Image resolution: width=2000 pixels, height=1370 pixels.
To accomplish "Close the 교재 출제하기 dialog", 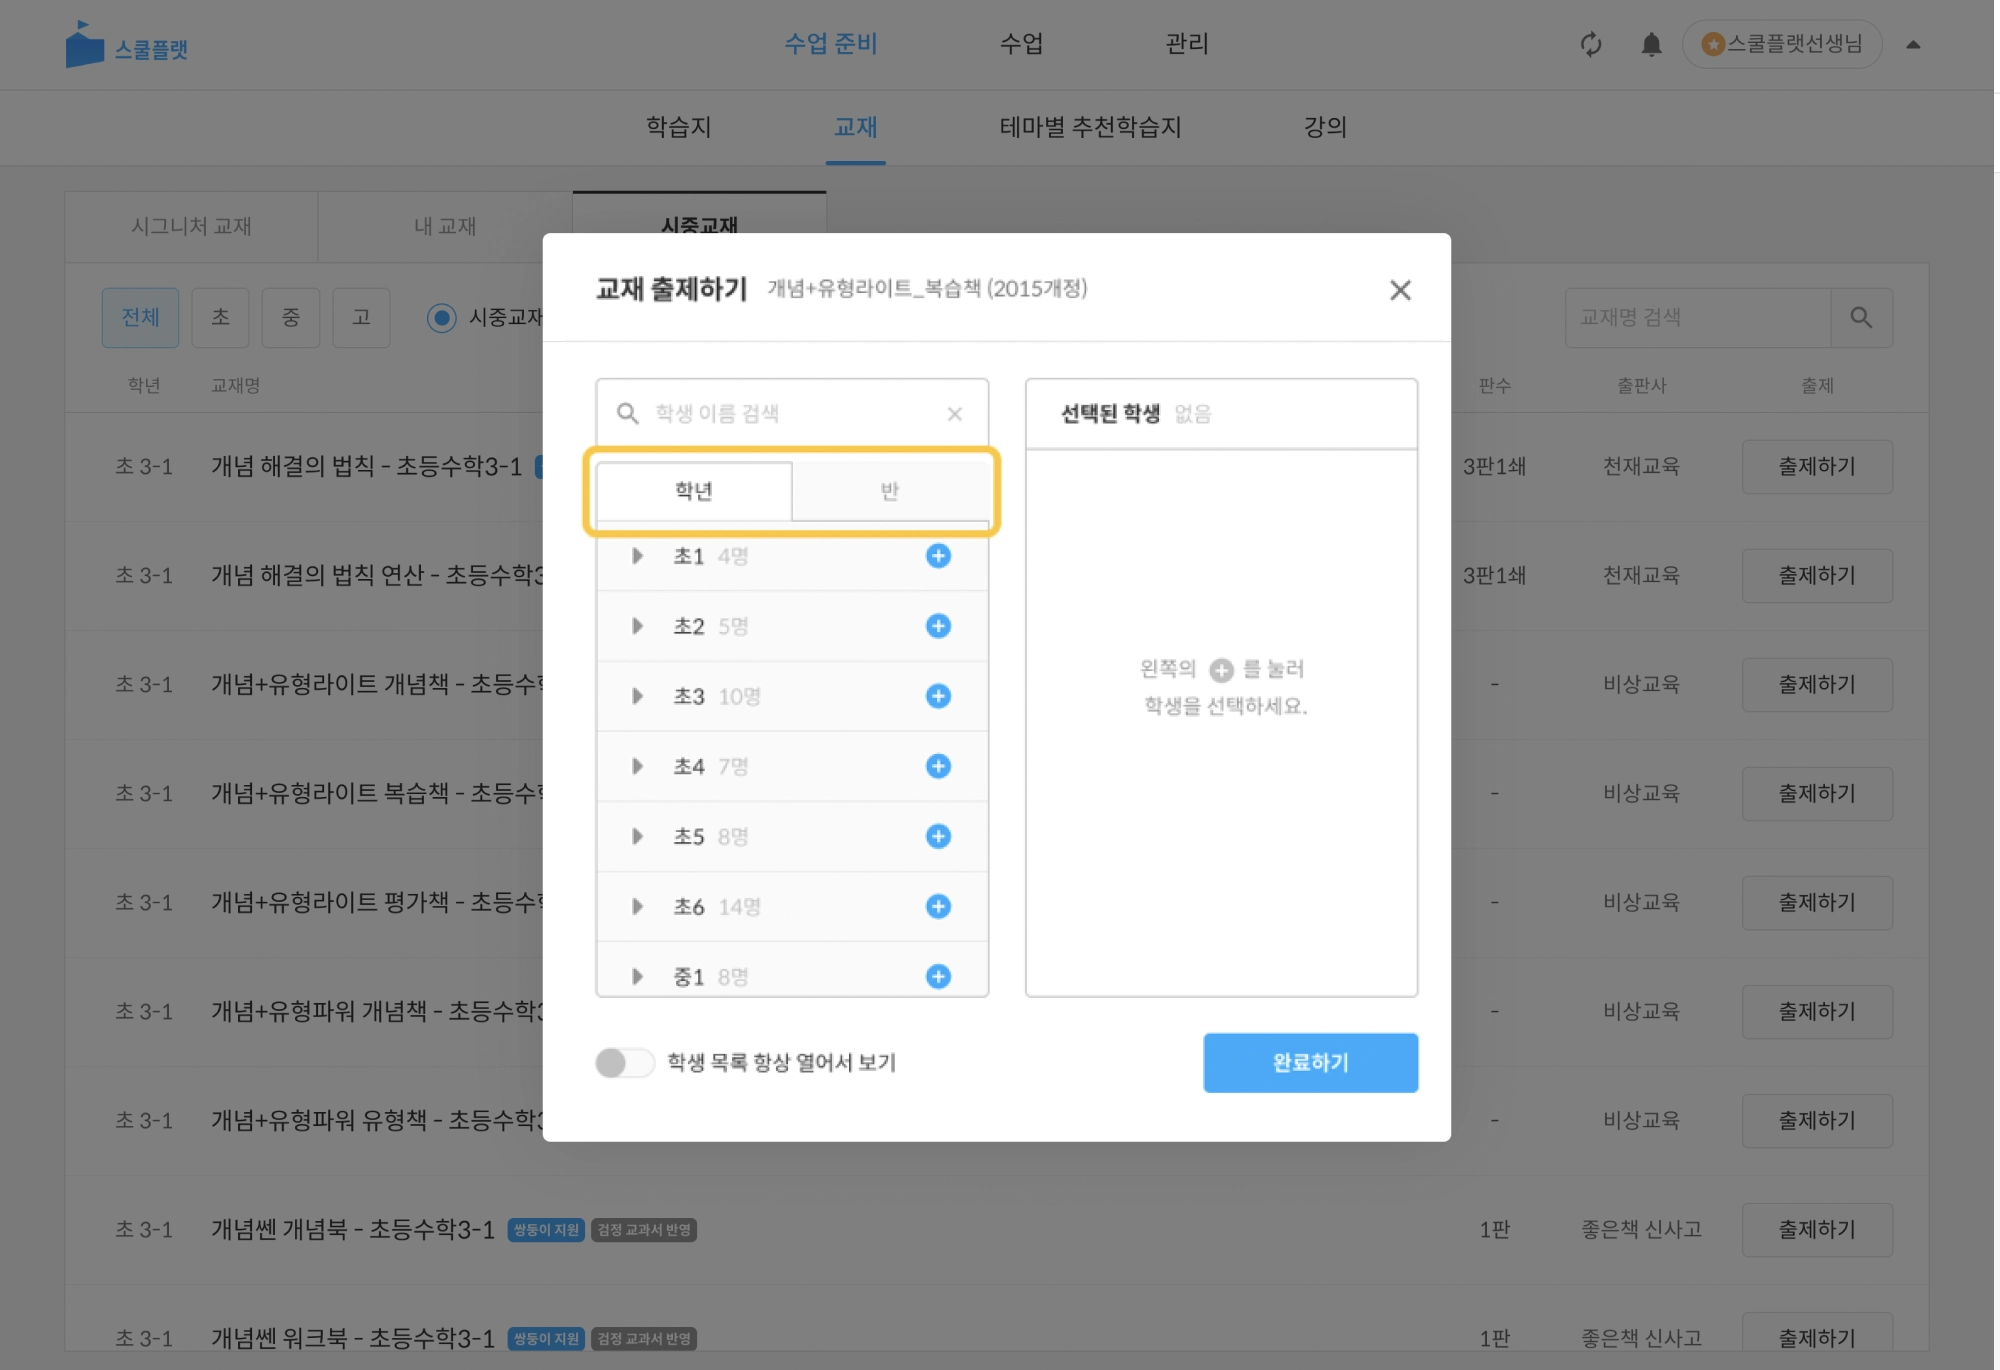I will coord(1399,290).
